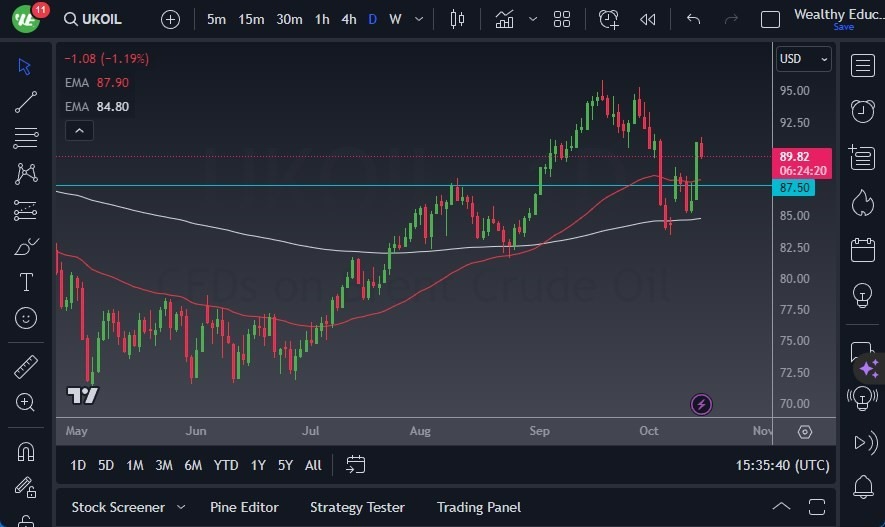
Task: Select the 4h timeframe button
Action: coord(348,19)
